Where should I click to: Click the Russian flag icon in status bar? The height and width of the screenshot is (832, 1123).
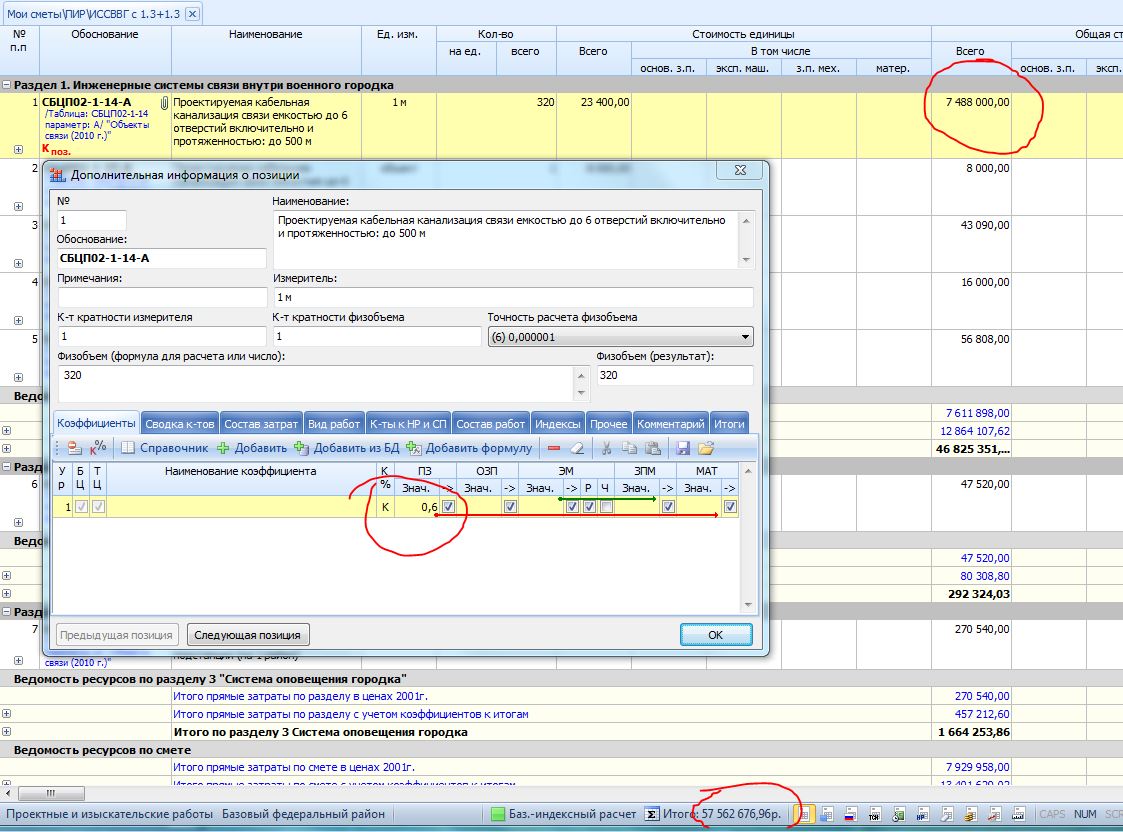(849, 814)
